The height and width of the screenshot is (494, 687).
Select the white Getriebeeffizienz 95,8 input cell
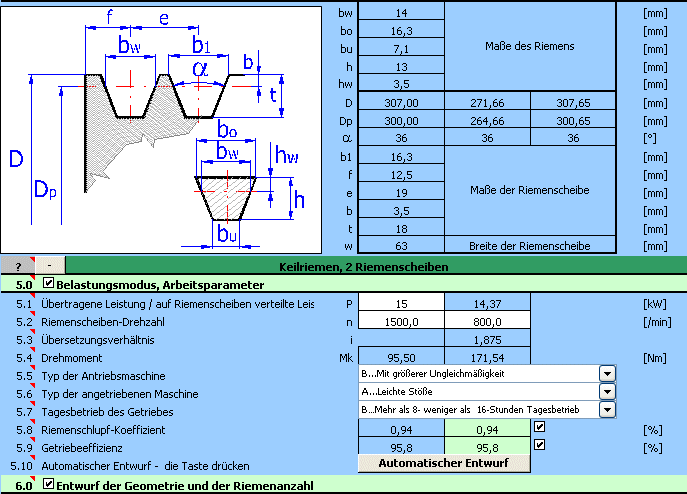[400, 447]
